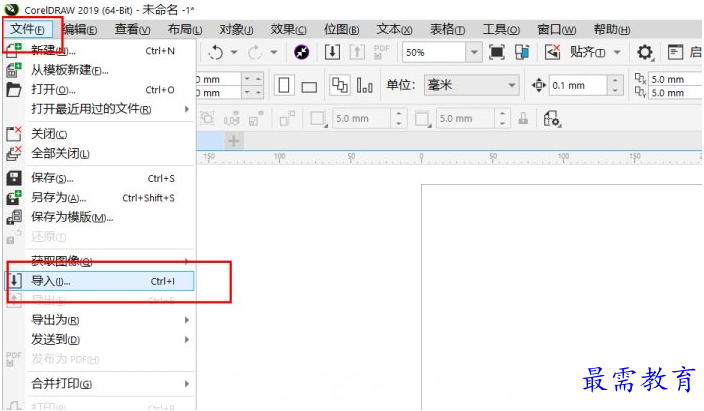Click the duplicate distance Y 5.0 mm field

tap(675, 93)
